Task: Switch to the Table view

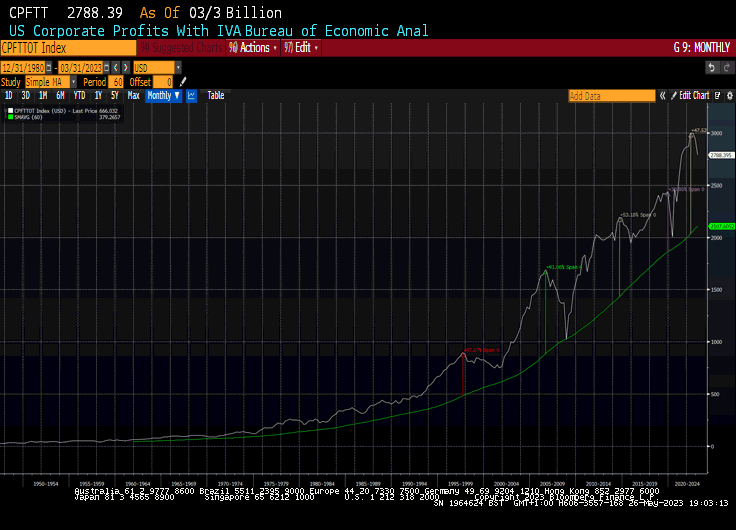Action: pos(216,96)
